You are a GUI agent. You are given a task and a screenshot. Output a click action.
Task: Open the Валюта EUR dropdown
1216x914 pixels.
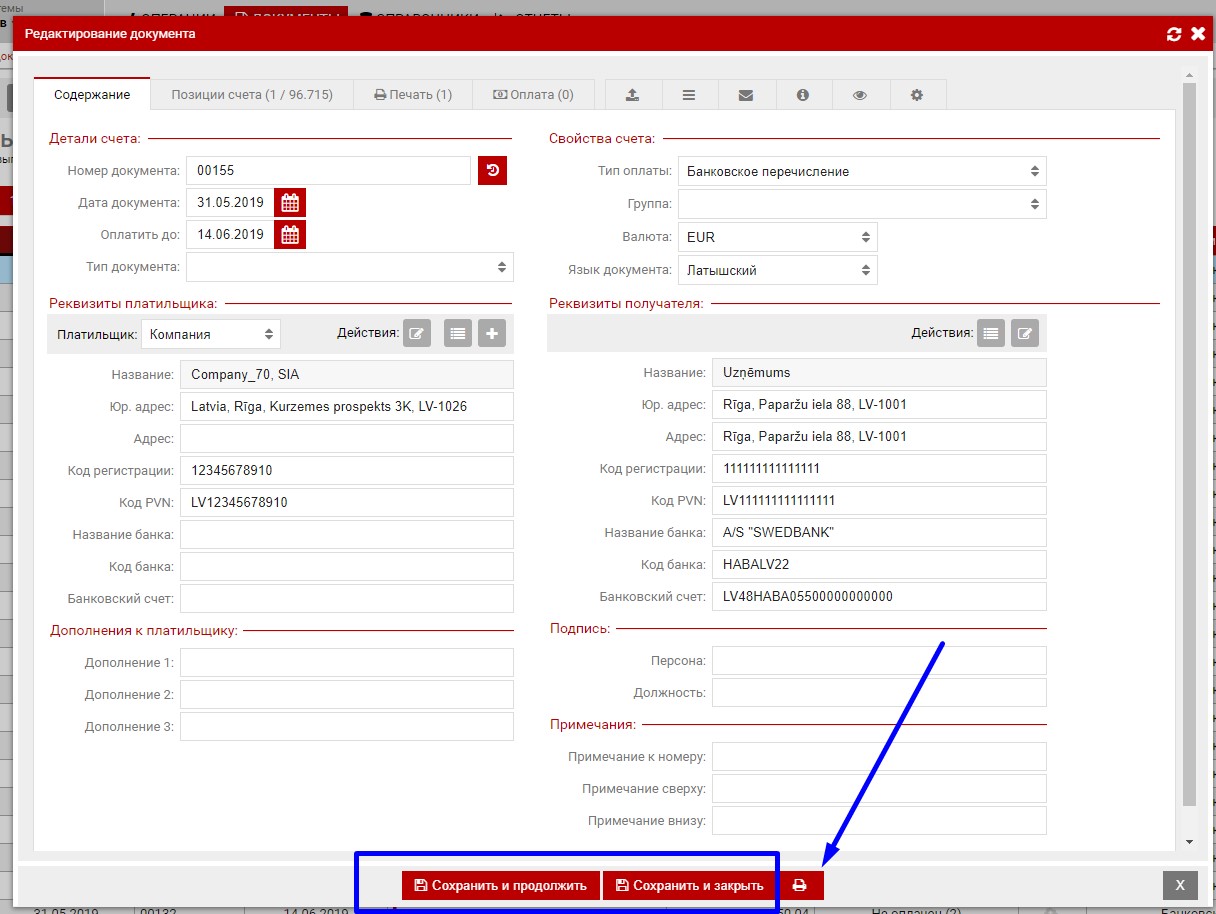(777, 237)
